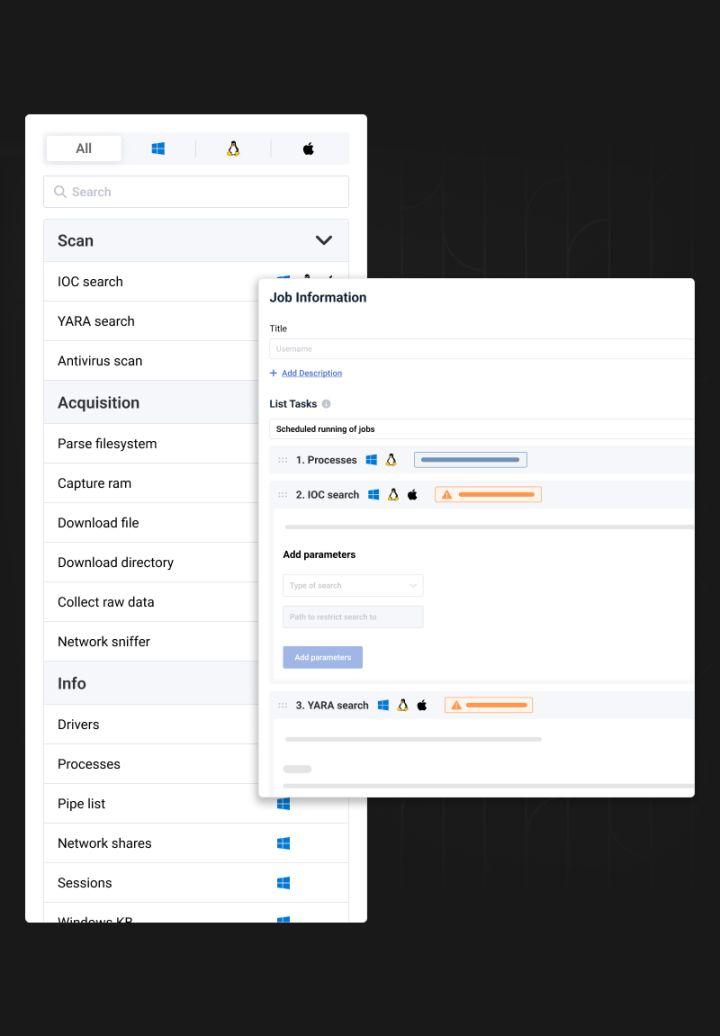720x1036 pixels.
Task: Click the warning icon next to YARA search task
Action: pos(456,705)
